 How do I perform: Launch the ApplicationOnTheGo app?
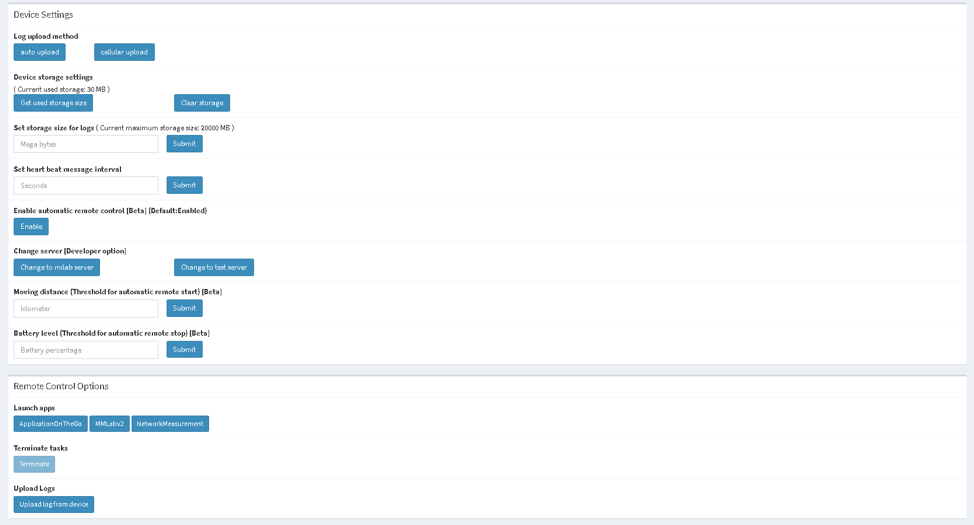pyautogui.click(x=50, y=424)
